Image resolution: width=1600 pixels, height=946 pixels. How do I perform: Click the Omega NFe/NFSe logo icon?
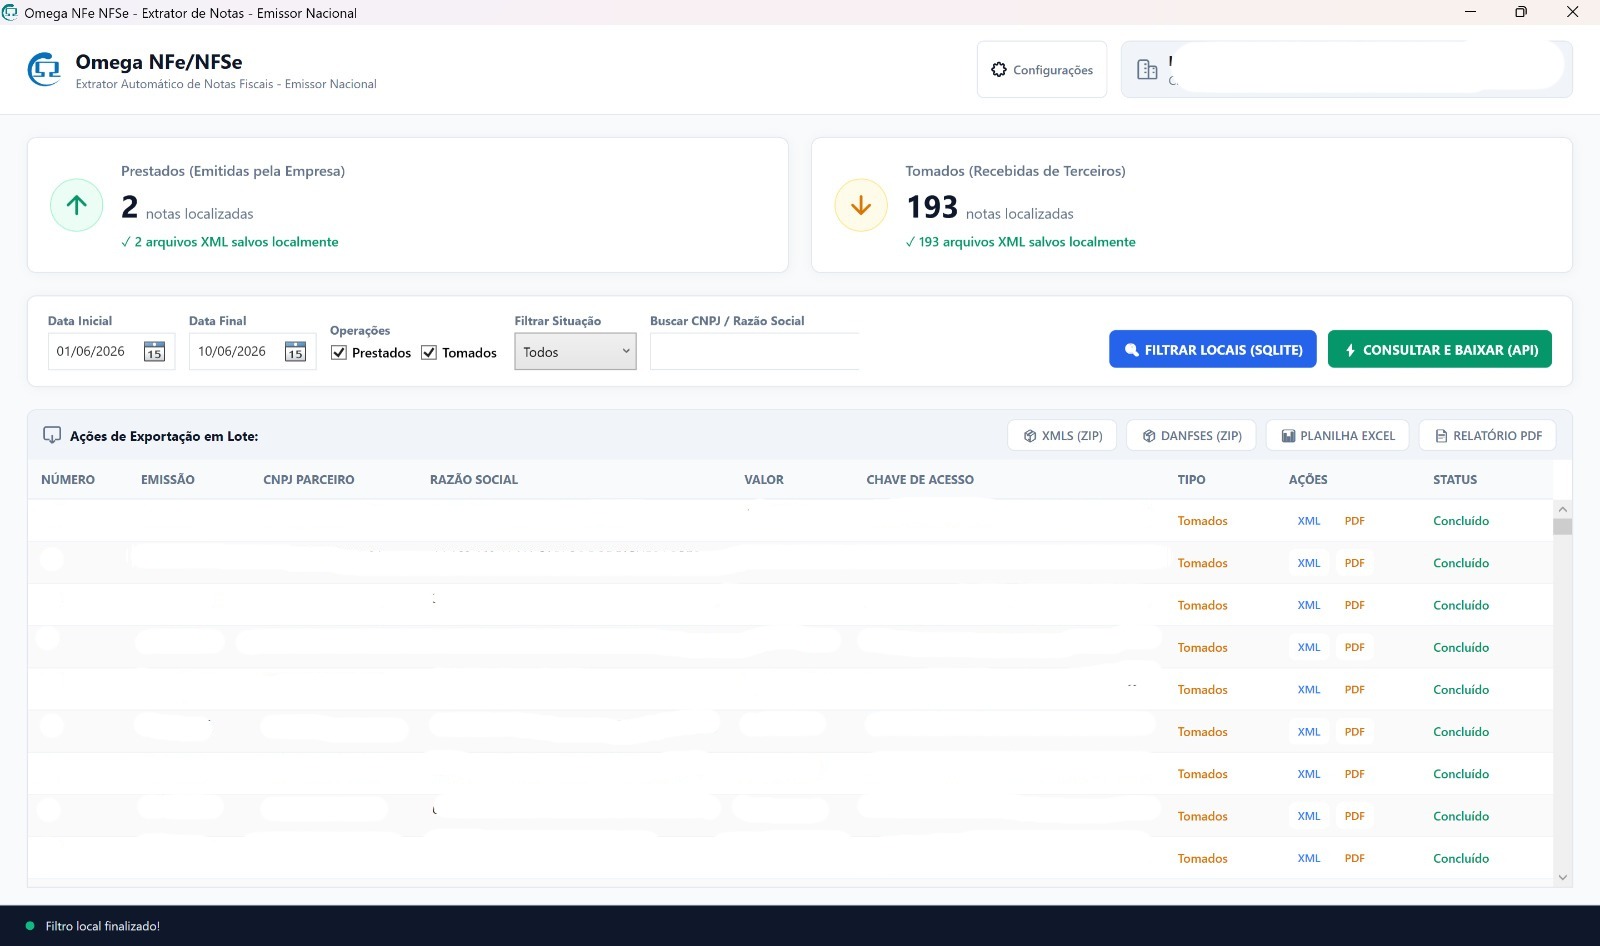point(45,70)
